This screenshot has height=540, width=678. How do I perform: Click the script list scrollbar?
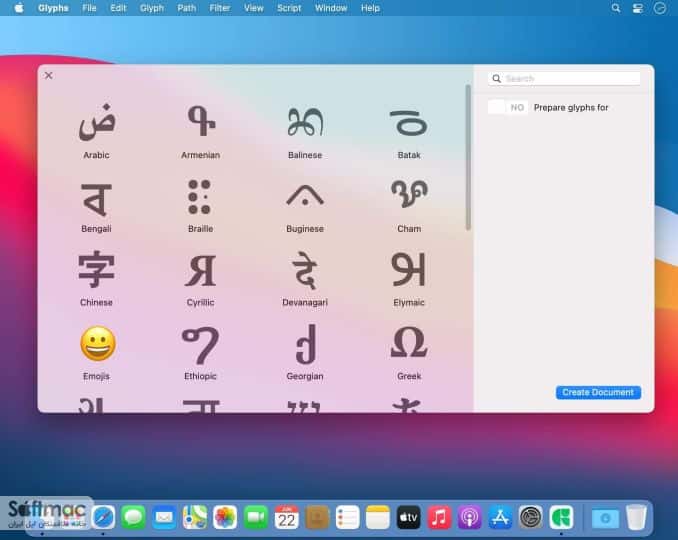pos(468,157)
